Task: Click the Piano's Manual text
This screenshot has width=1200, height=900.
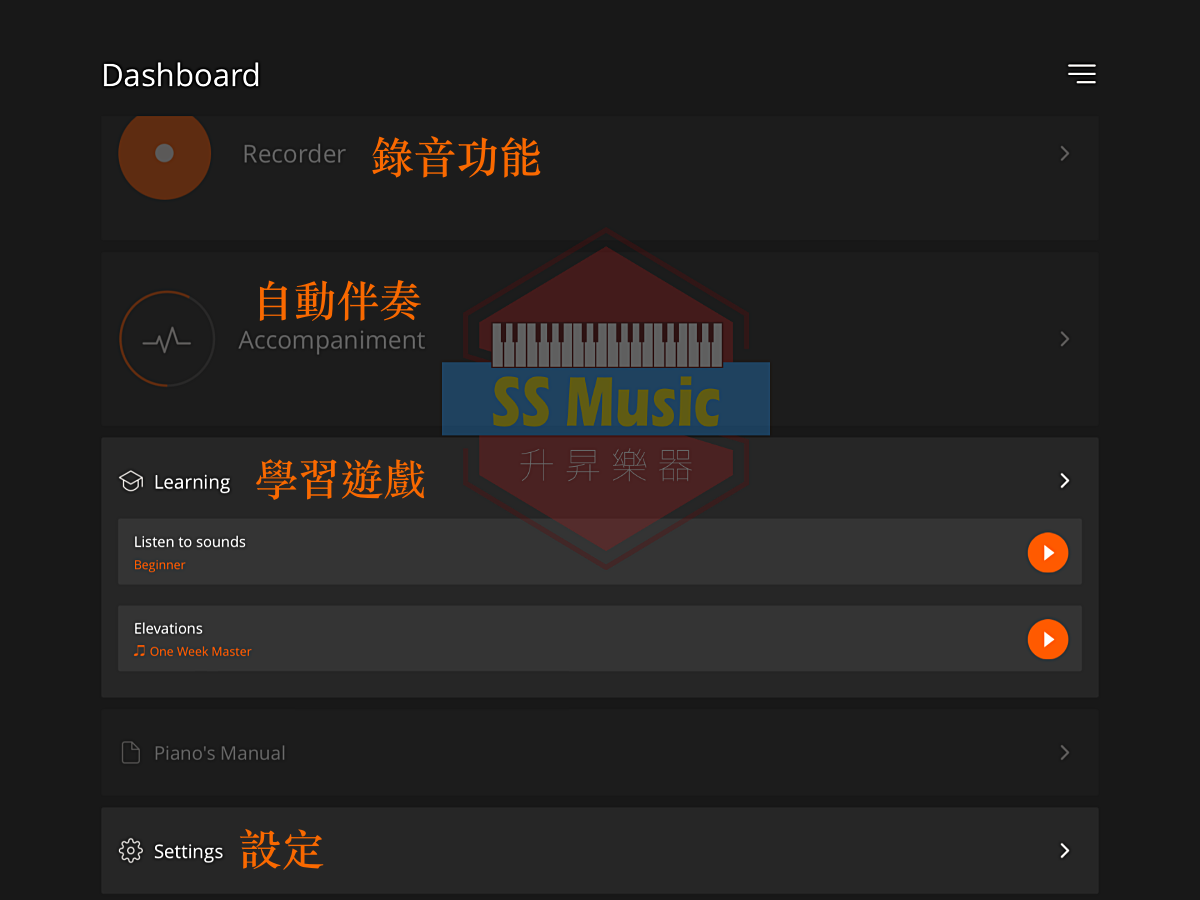Action: [220, 753]
